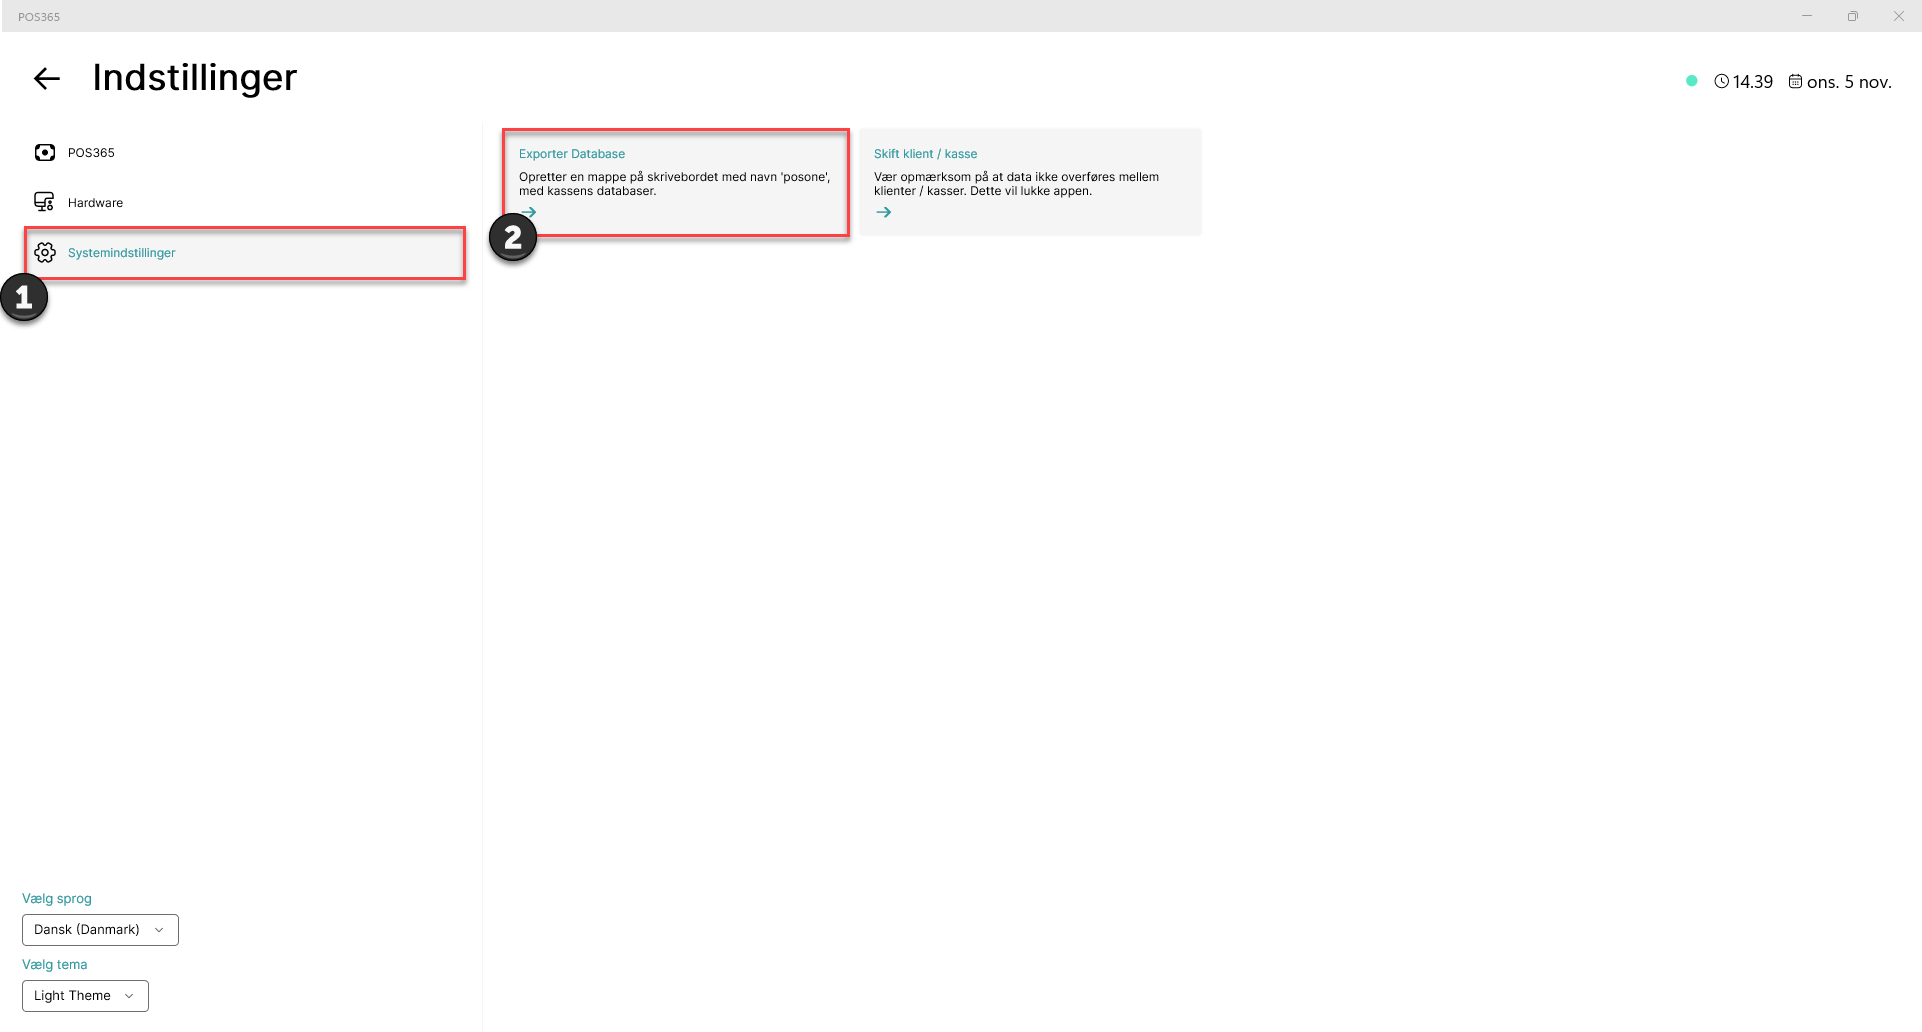Select Systemindstillinger menu item
Screen dimensions: 1922x1032
[245, 253]
